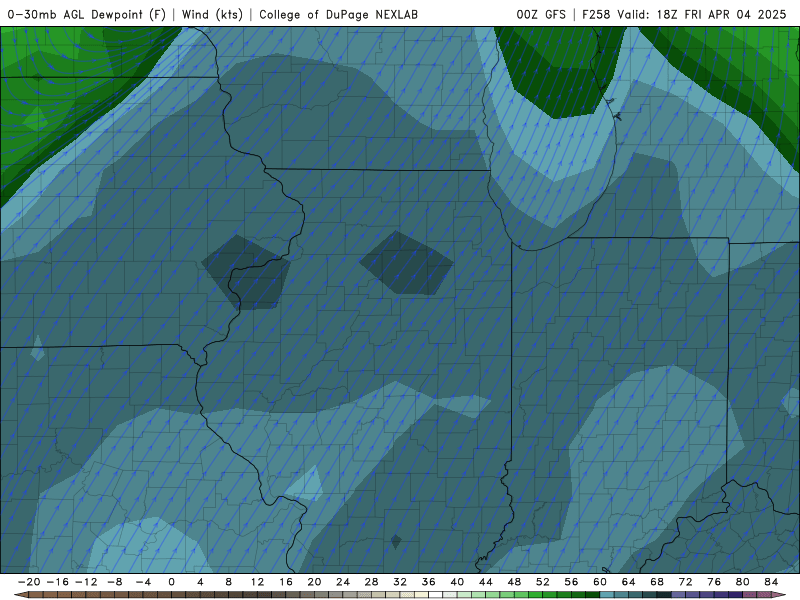Click the '-4' value on color scale
This screenshot has width=800, height=600.
[143, 582]
